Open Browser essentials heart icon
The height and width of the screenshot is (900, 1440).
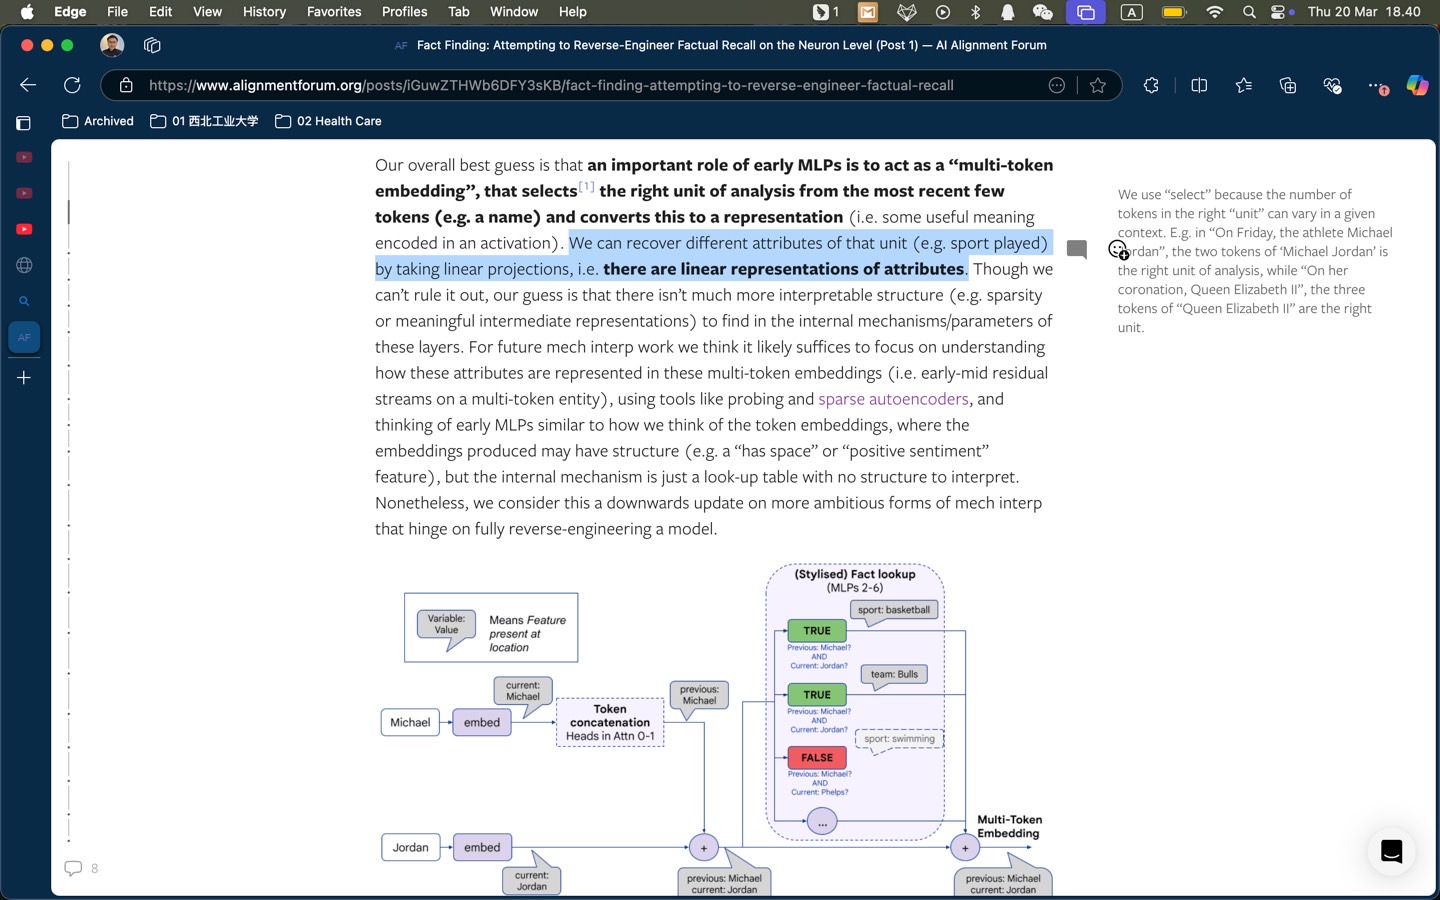[x=1332, y=85]
